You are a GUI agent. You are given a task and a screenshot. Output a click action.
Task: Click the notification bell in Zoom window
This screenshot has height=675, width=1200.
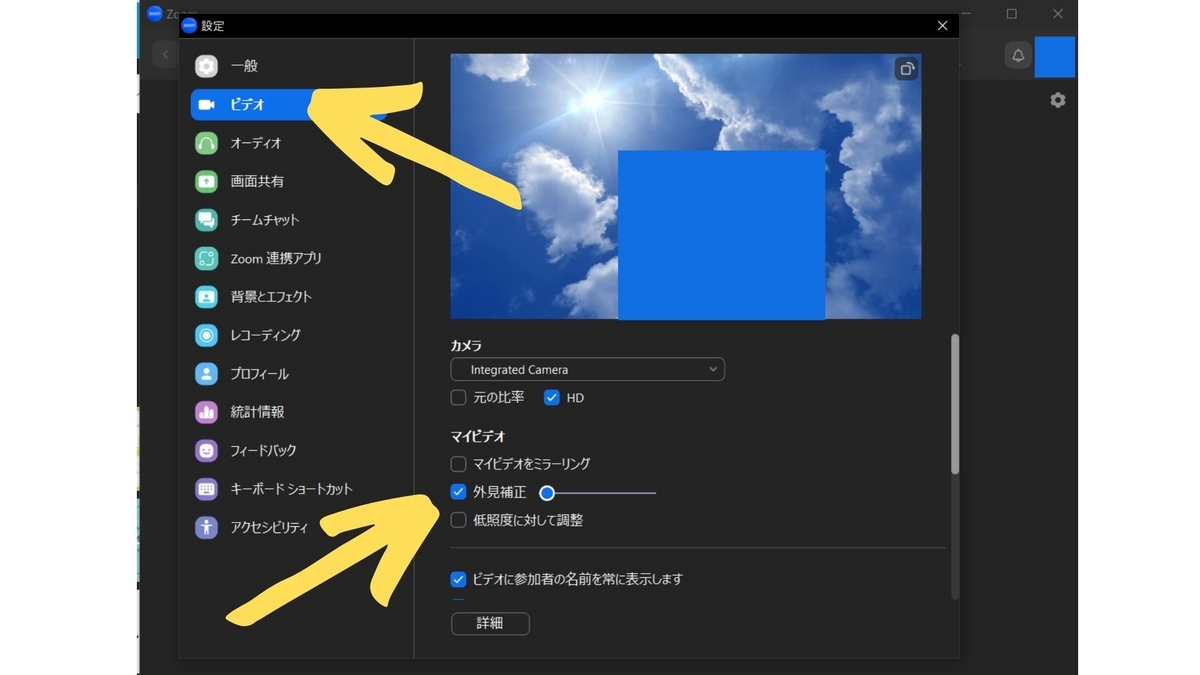point(1018,56)
